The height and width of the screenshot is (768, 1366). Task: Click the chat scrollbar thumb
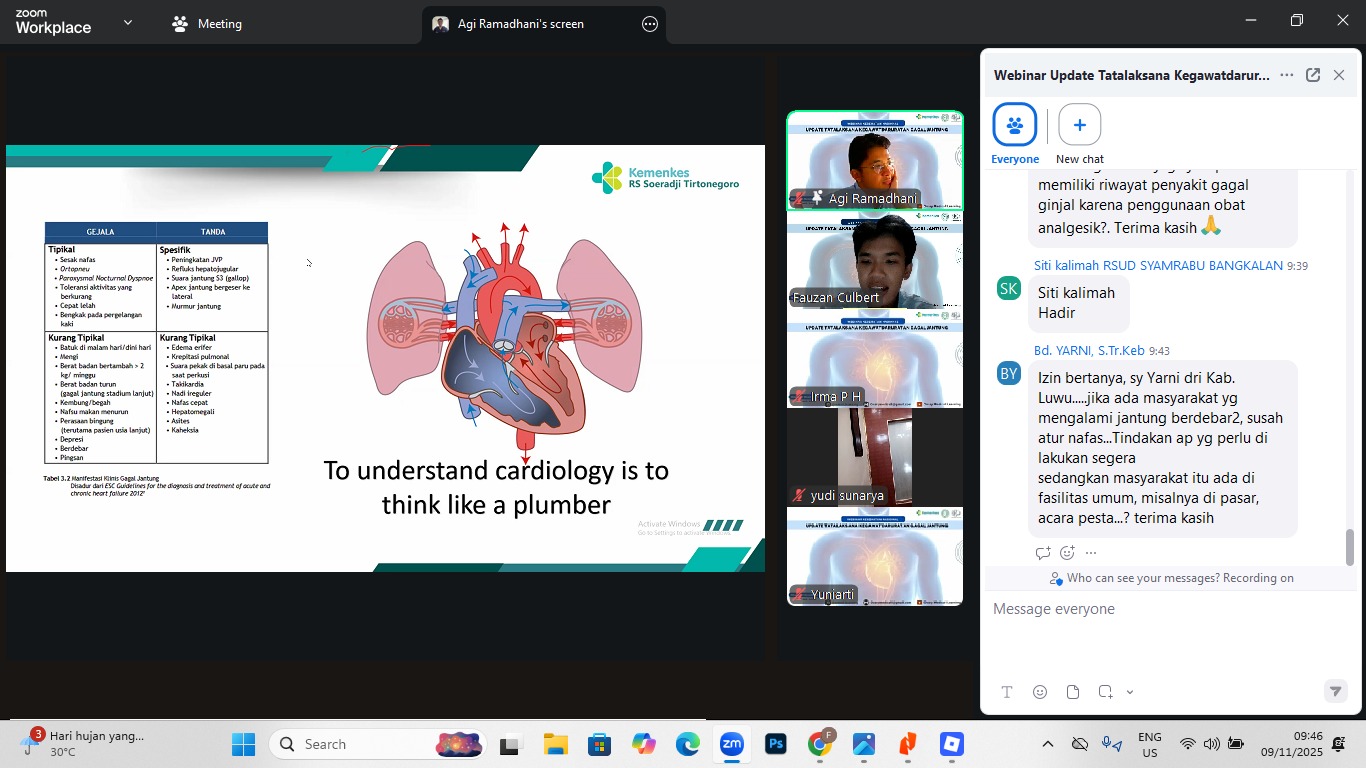point(1350,547)
